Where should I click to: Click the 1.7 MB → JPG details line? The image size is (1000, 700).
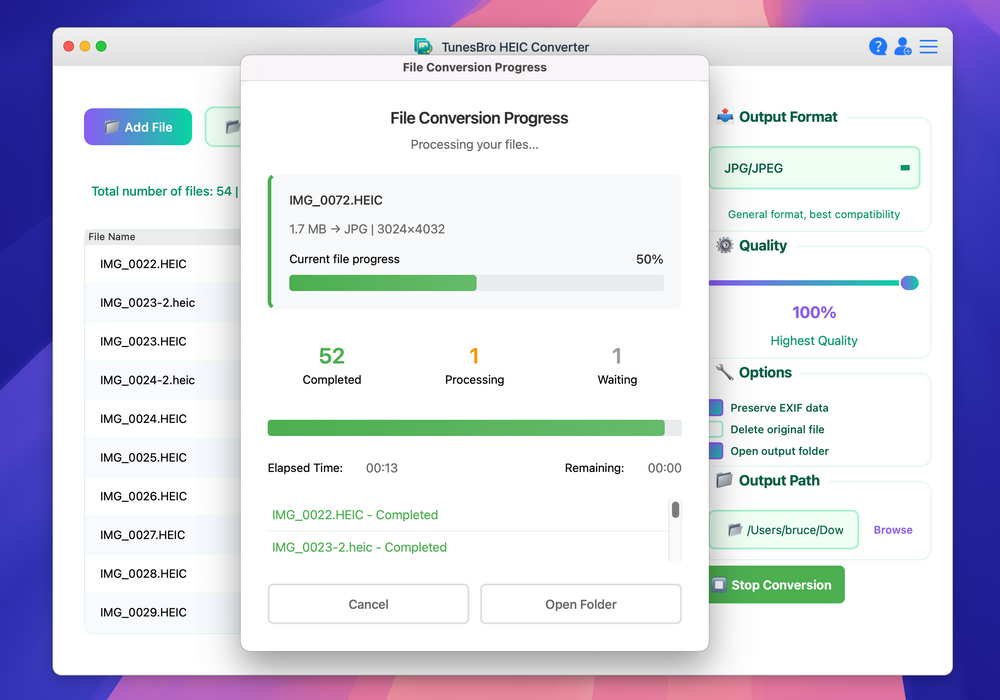coord(367,229)
